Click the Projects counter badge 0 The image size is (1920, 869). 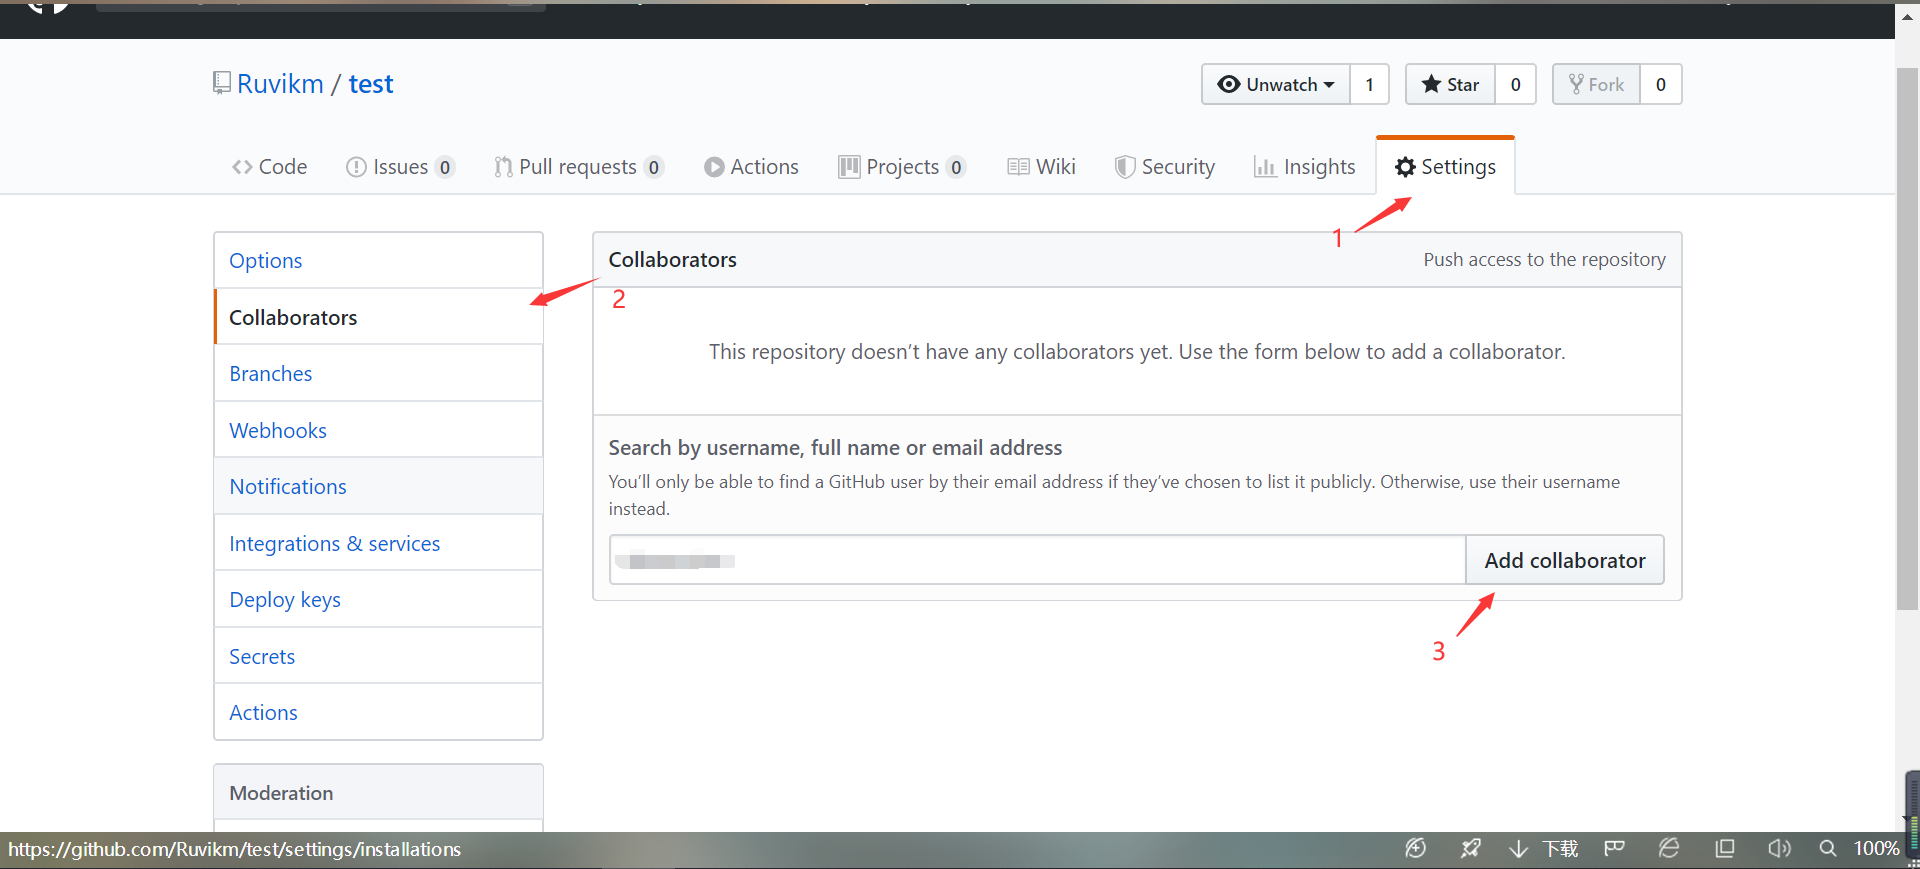pyautogui.click(x=956, y=168)
